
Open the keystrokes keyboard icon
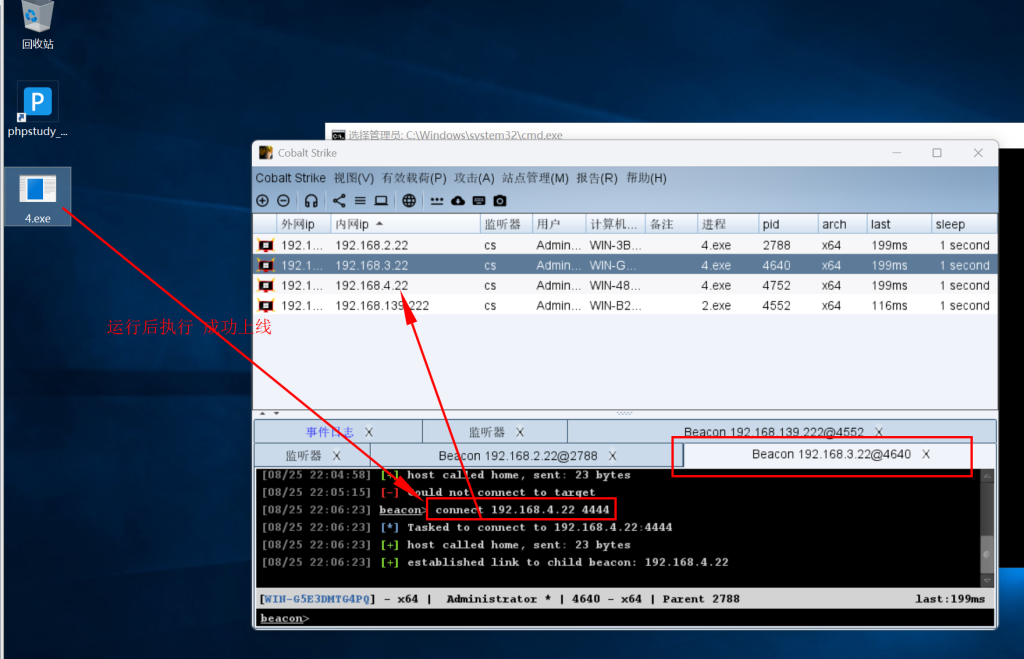(479, 201)
